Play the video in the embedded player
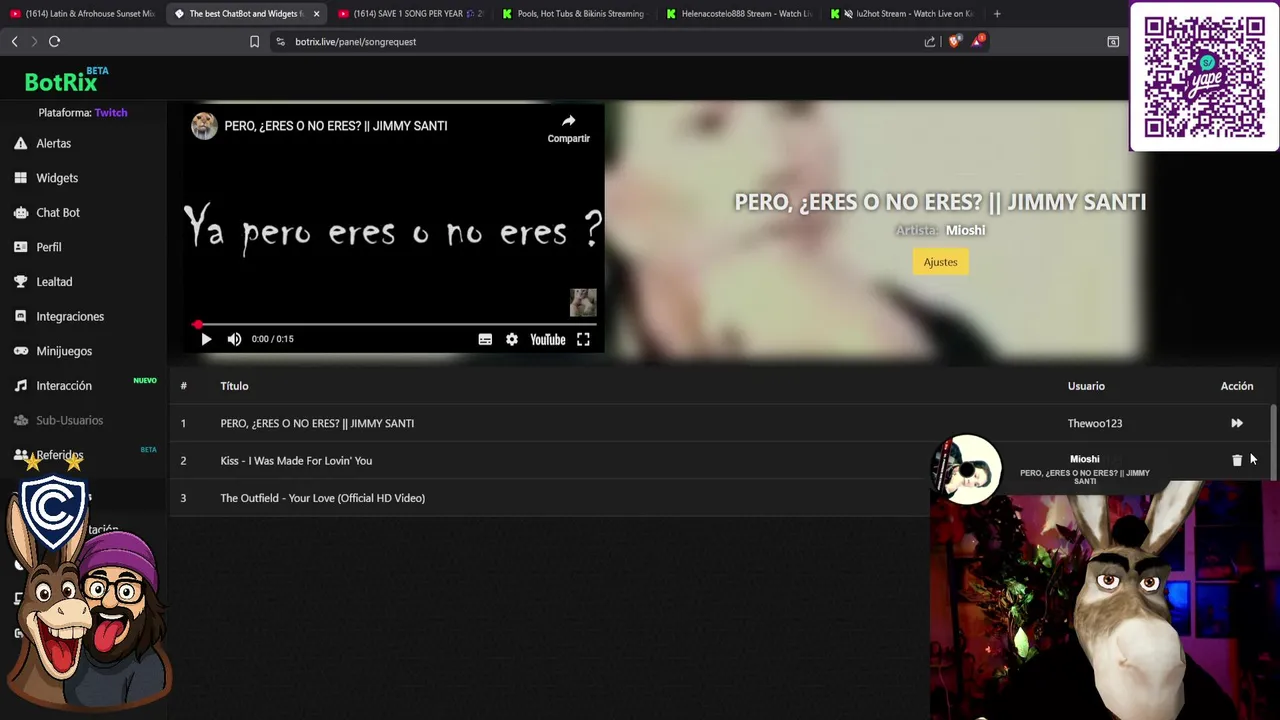1280x720 pixels. (206, 339)
